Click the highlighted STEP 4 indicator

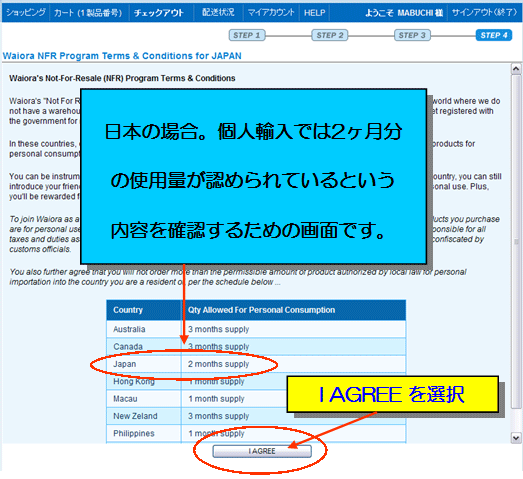point(494,35)
